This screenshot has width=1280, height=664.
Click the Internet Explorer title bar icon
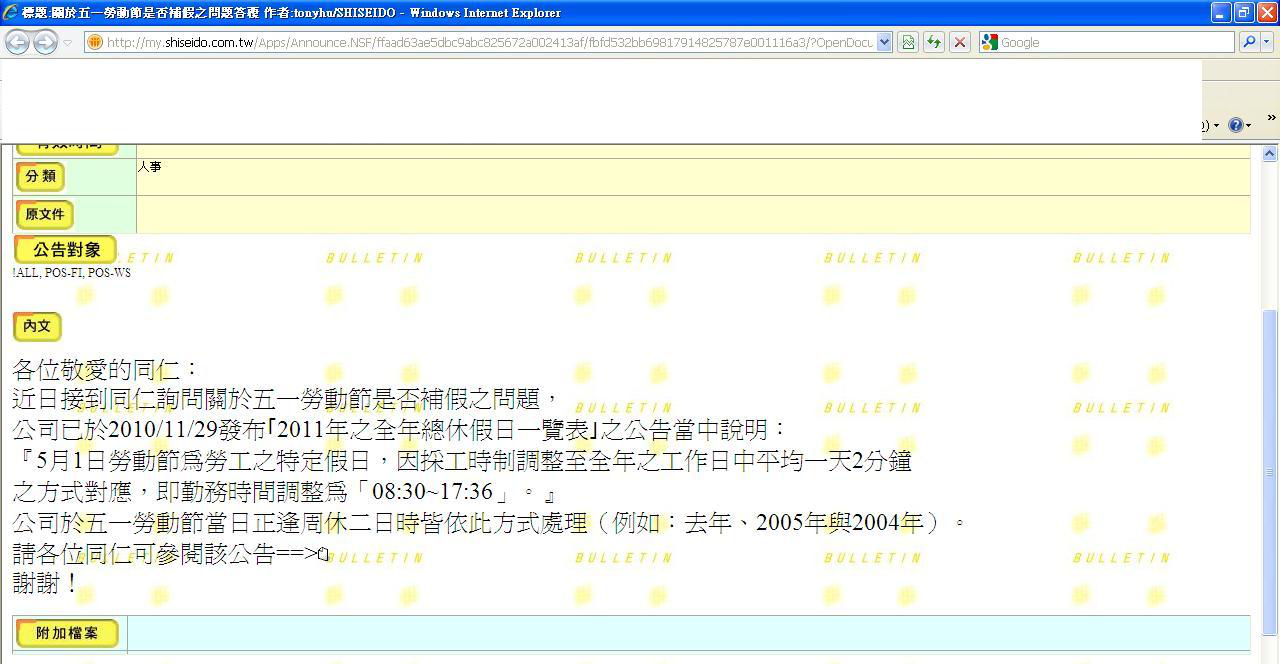point(11,13)
